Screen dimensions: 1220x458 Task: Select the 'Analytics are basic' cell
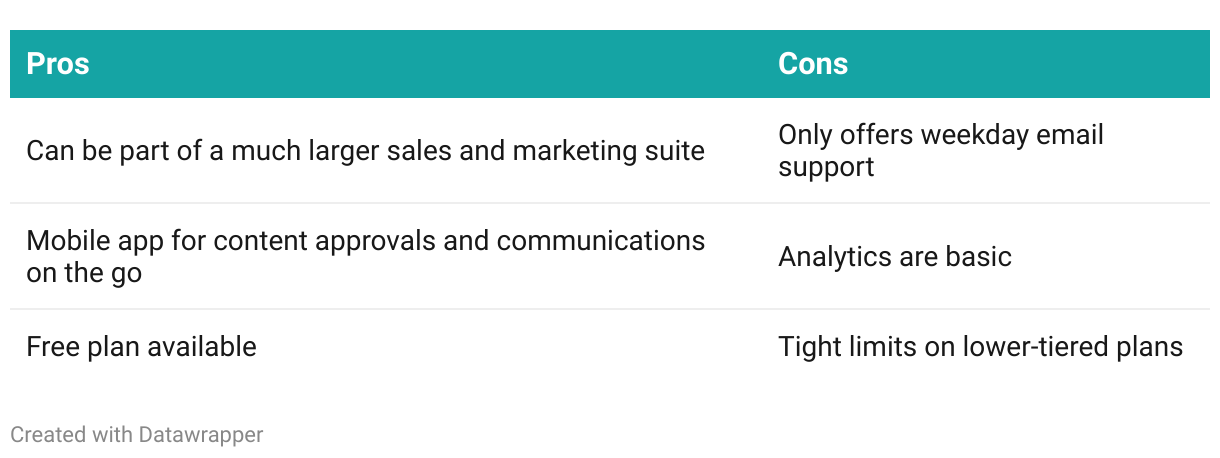coord(894,257)
